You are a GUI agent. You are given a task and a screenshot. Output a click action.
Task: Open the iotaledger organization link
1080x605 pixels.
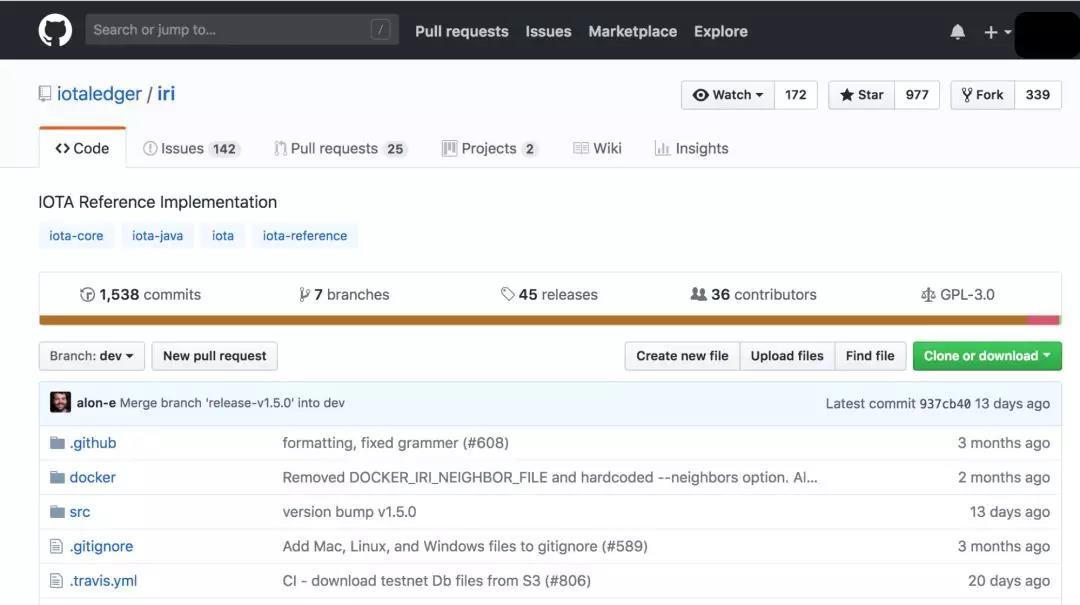click(99, 94)
